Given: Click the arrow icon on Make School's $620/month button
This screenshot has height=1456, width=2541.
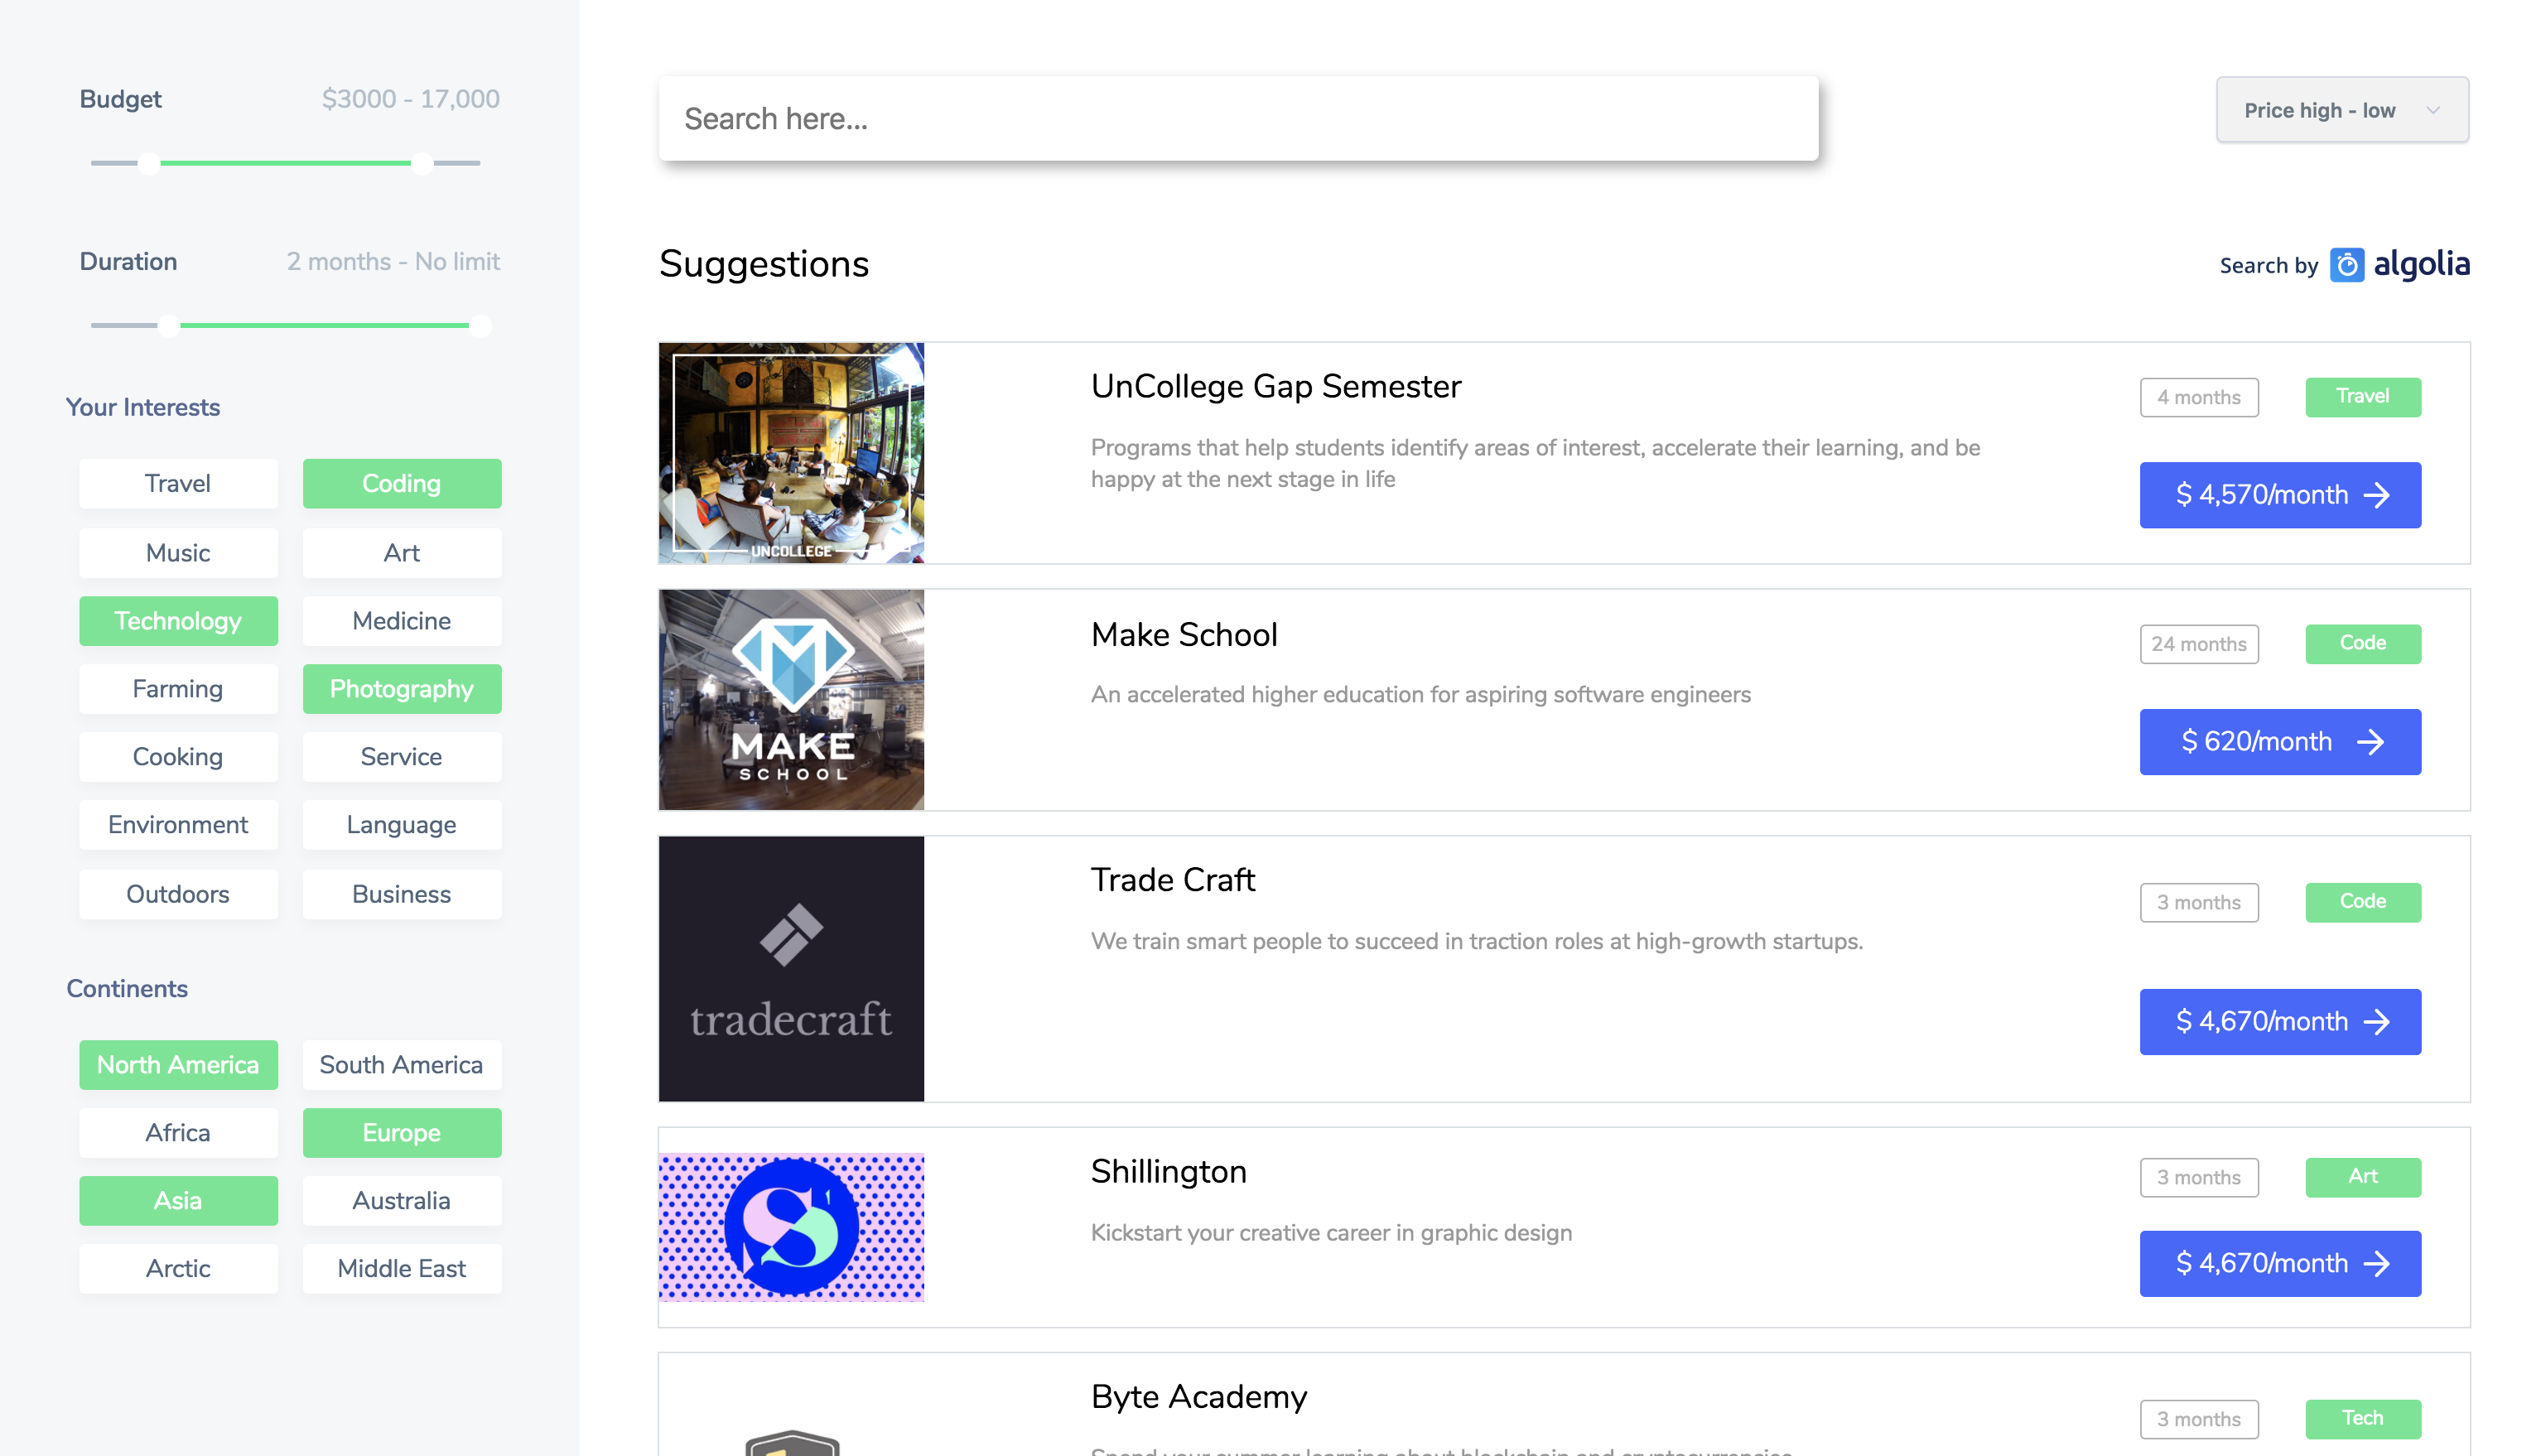Looking at the screenshot, I should 2372,741.
